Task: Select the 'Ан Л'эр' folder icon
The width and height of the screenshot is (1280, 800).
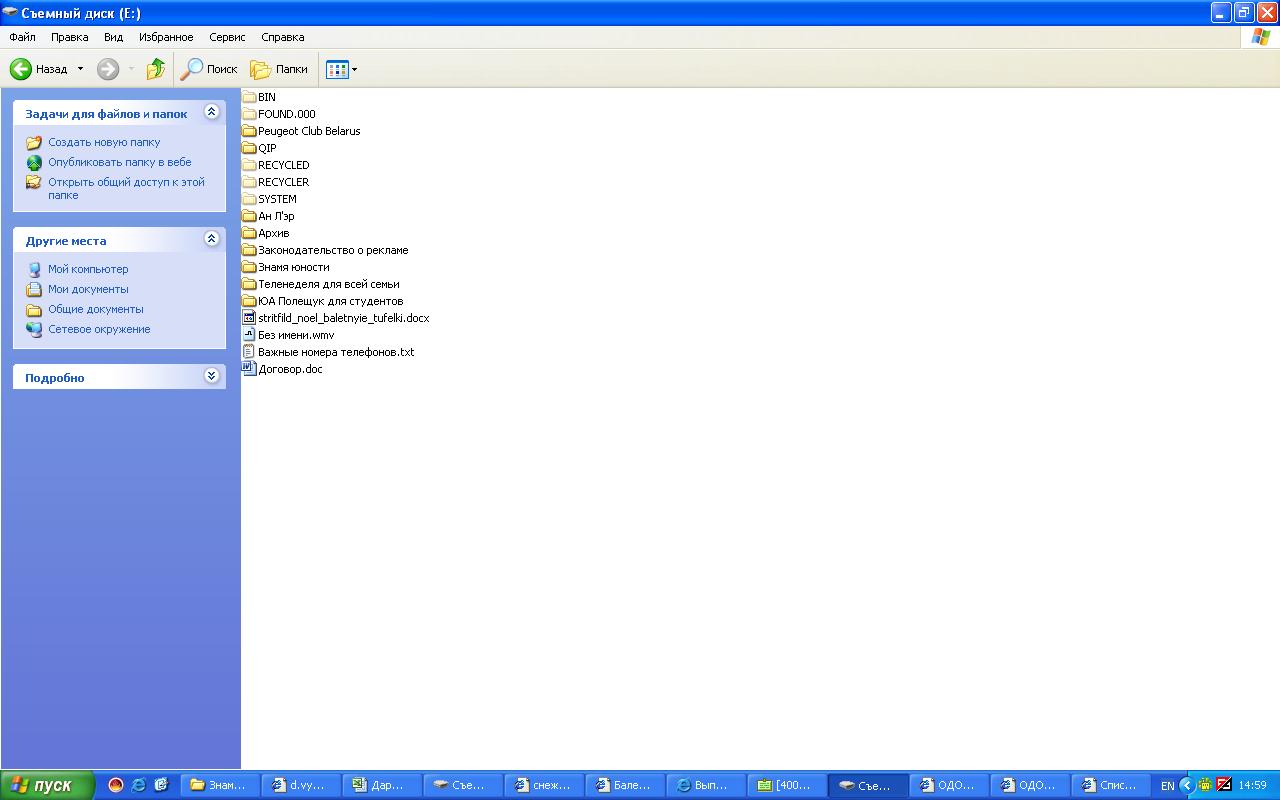Action: coord(250,216)
